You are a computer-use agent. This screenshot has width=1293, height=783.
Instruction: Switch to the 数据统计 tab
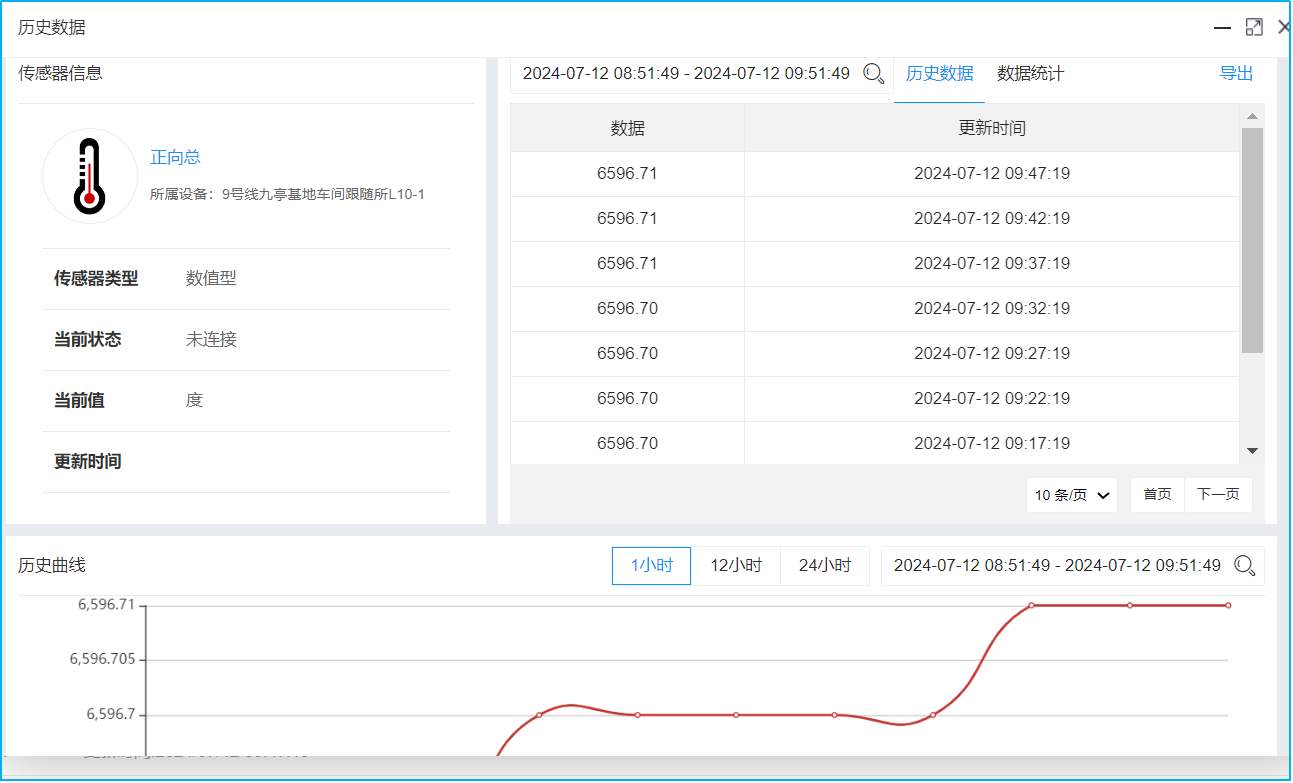1030,74
